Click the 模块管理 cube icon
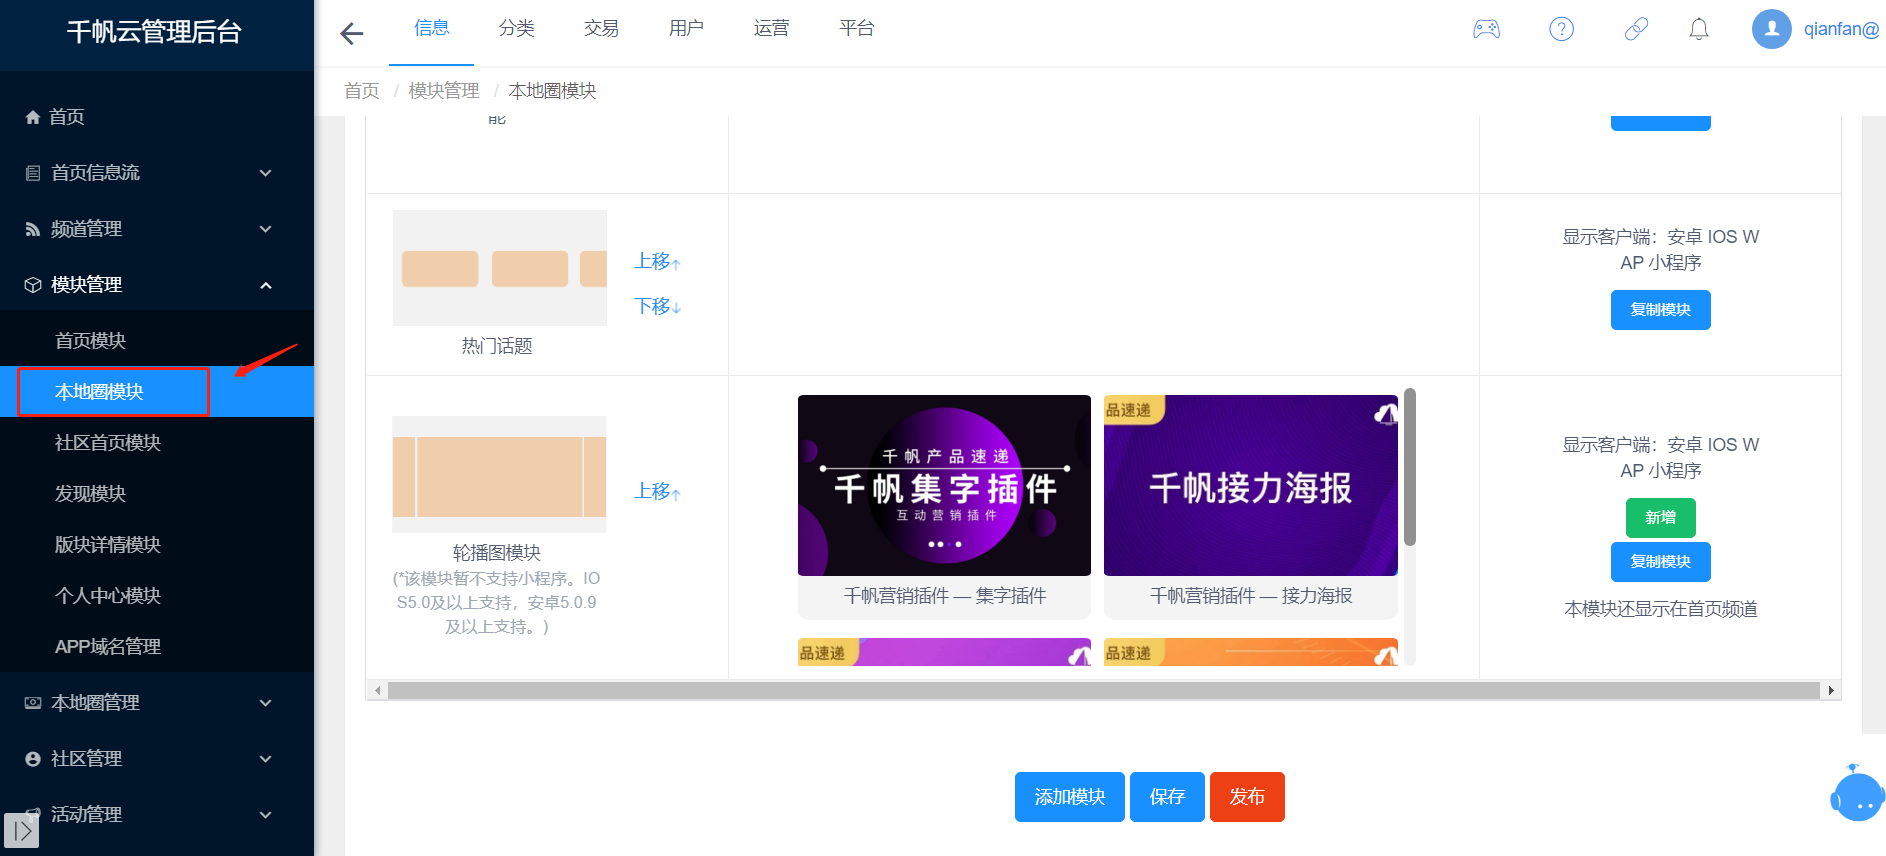 click(x=33, y=285)
